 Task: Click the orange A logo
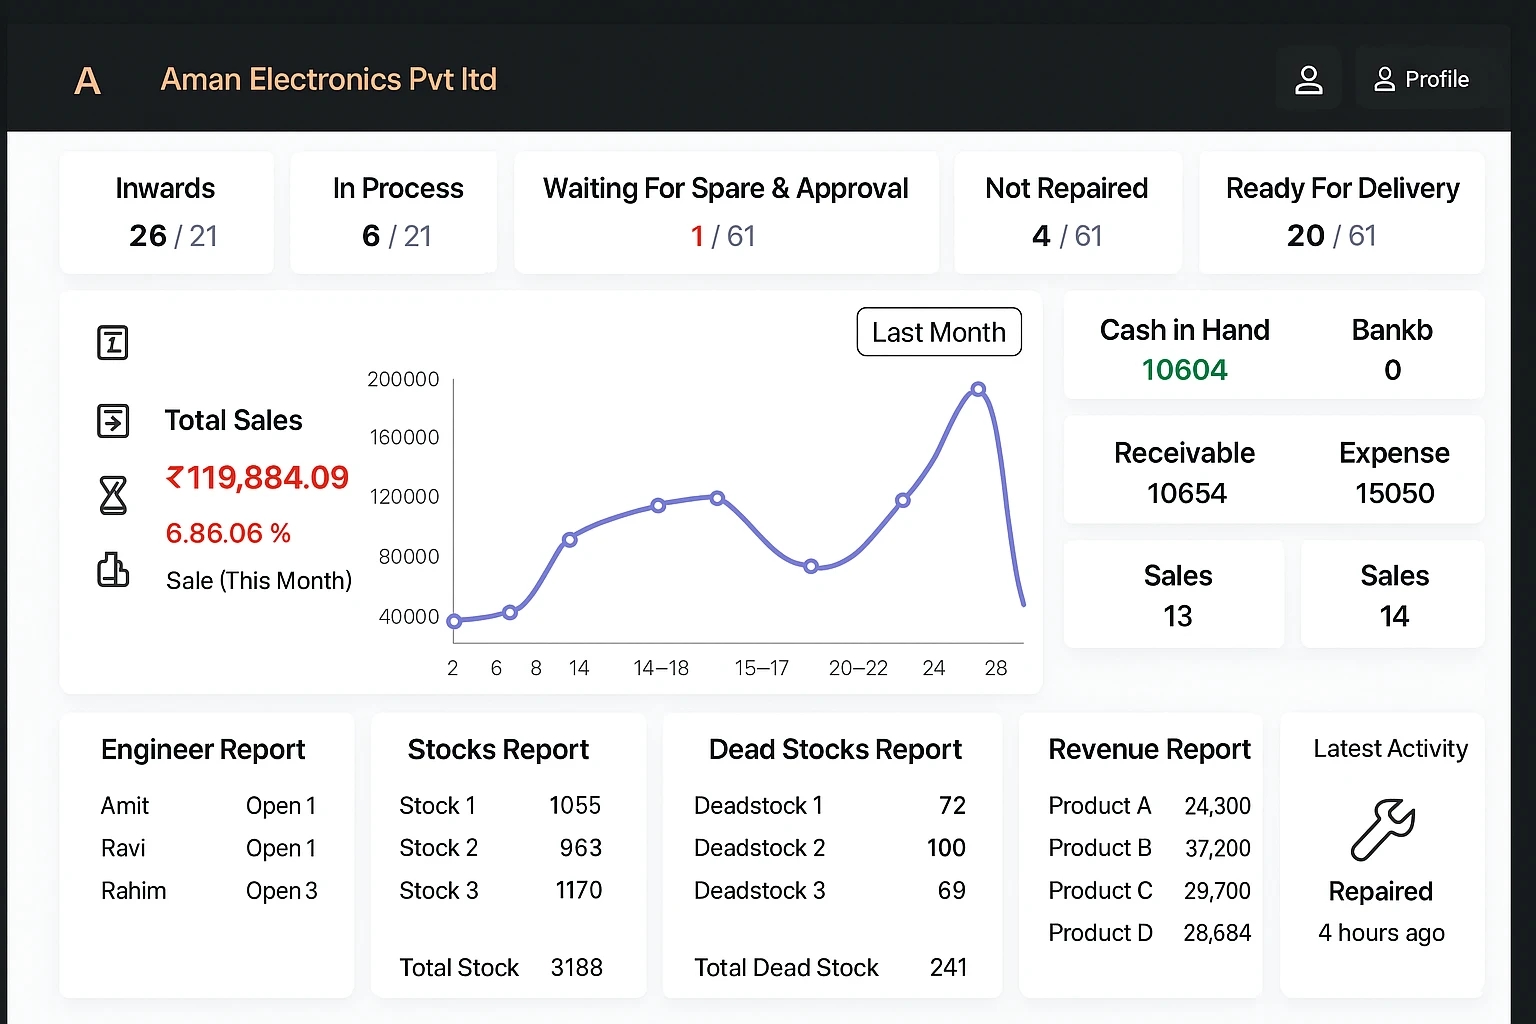87,80
